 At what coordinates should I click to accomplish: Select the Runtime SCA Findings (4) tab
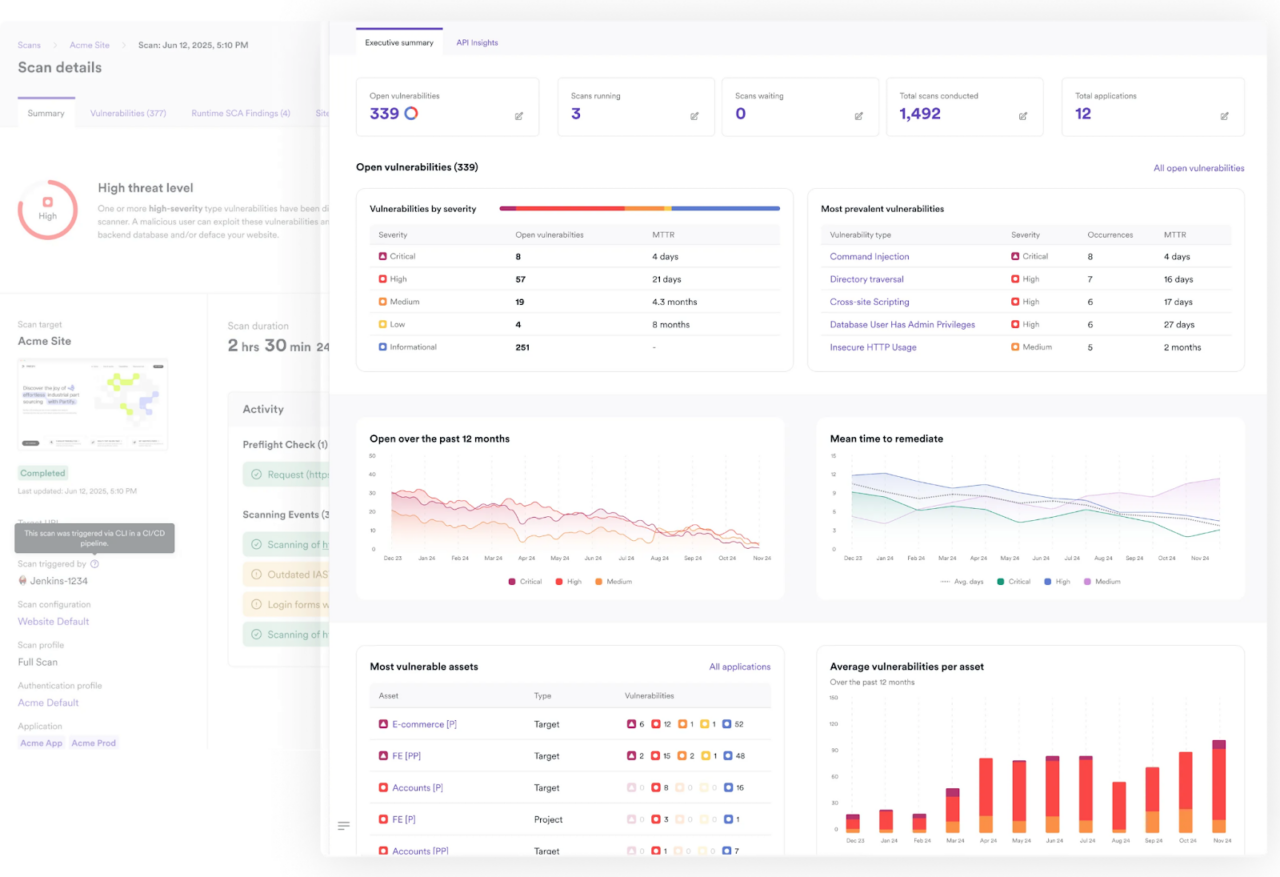240,114
